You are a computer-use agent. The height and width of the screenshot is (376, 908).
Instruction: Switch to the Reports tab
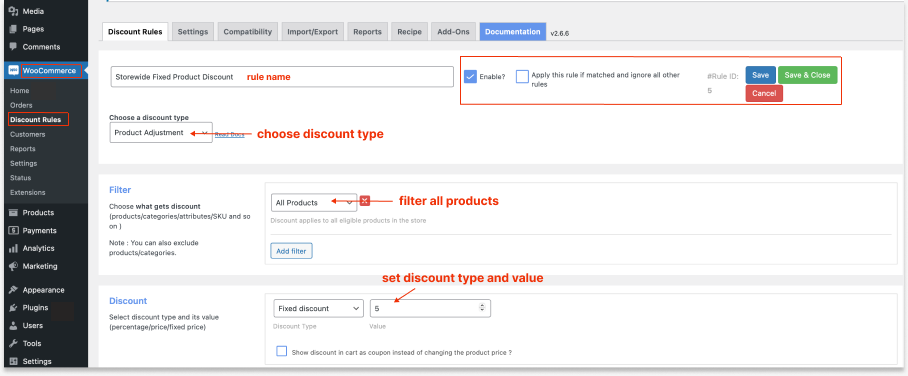[x=368, y=32]
